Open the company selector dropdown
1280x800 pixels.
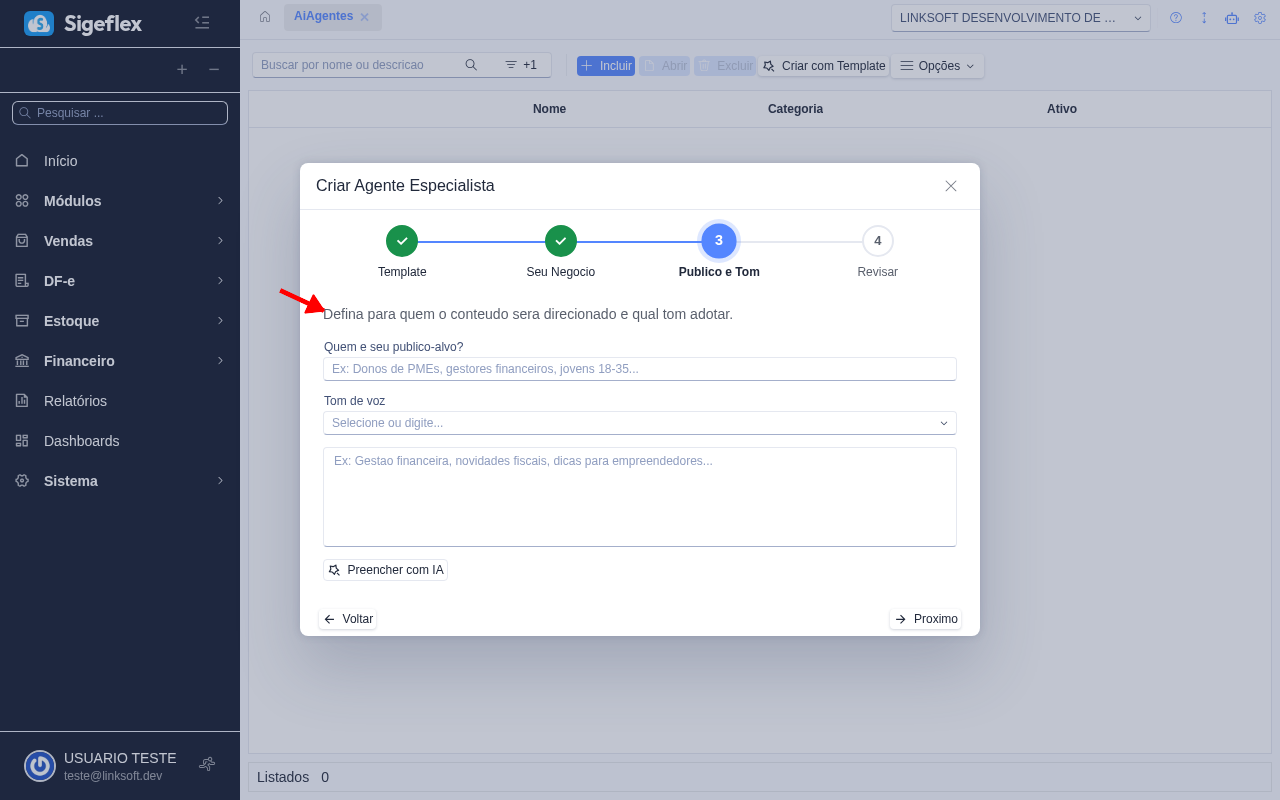[x=1020, y=18]
